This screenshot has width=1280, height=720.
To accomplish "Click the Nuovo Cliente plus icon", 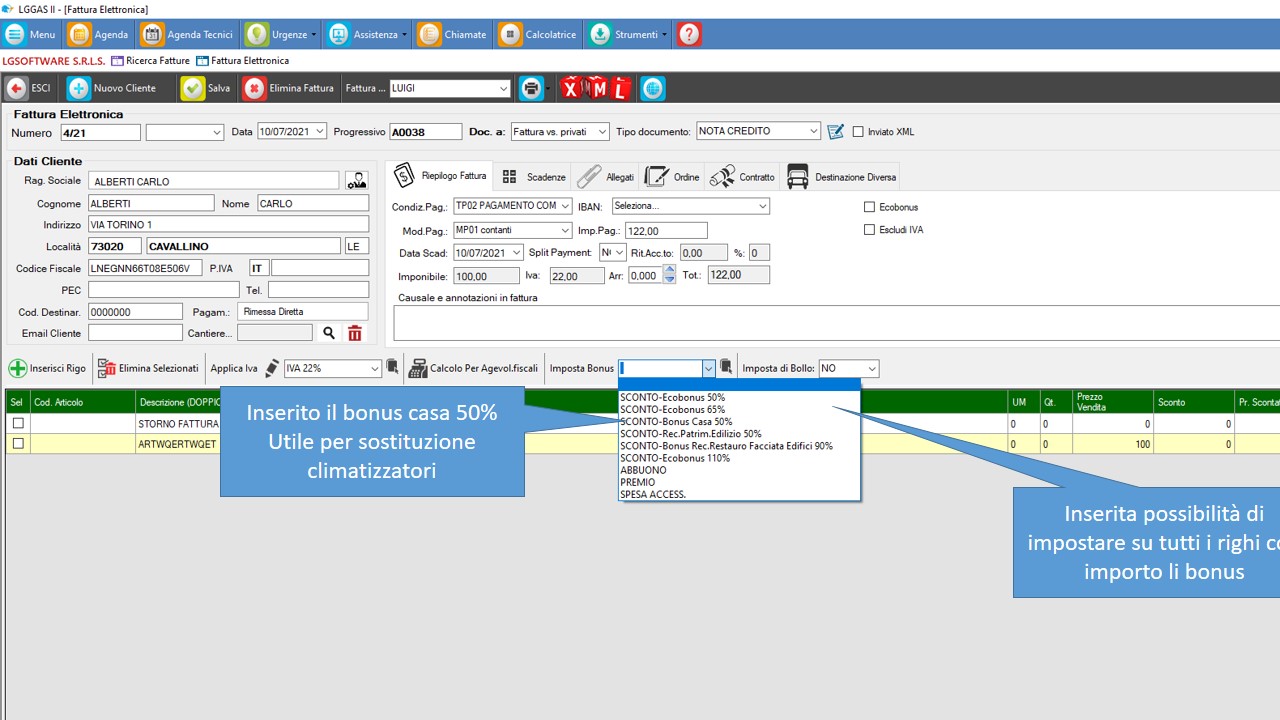I will [x=79, y=88].
